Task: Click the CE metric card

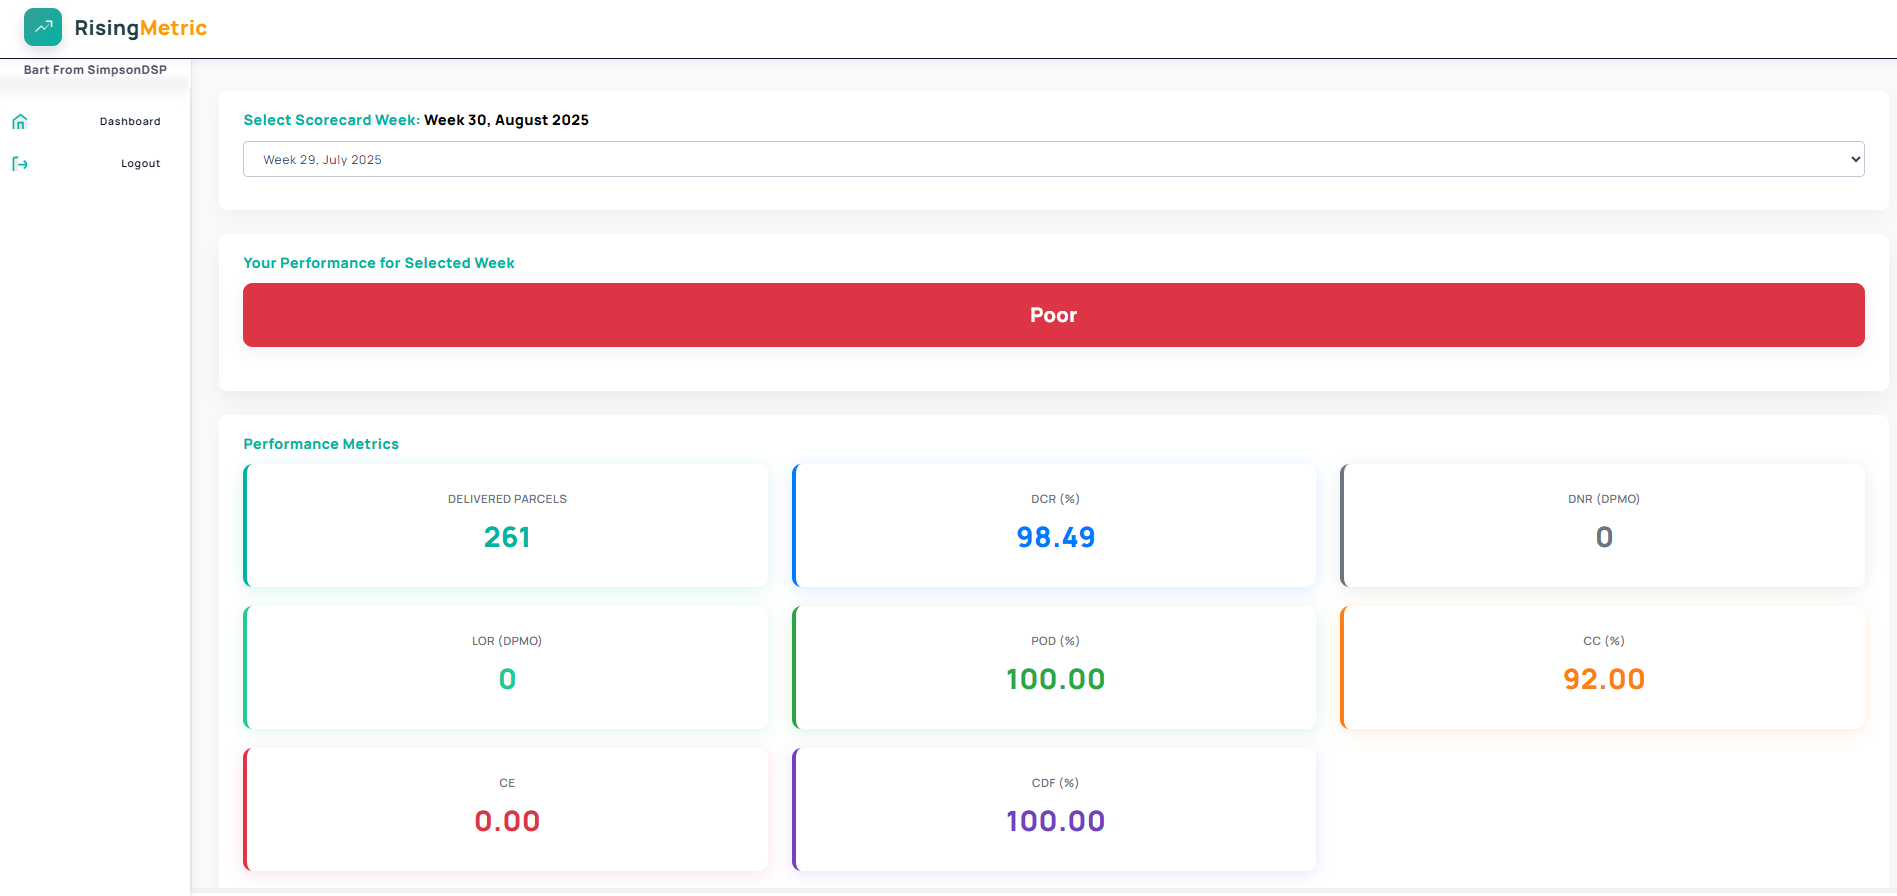Action: coord(507,809)
